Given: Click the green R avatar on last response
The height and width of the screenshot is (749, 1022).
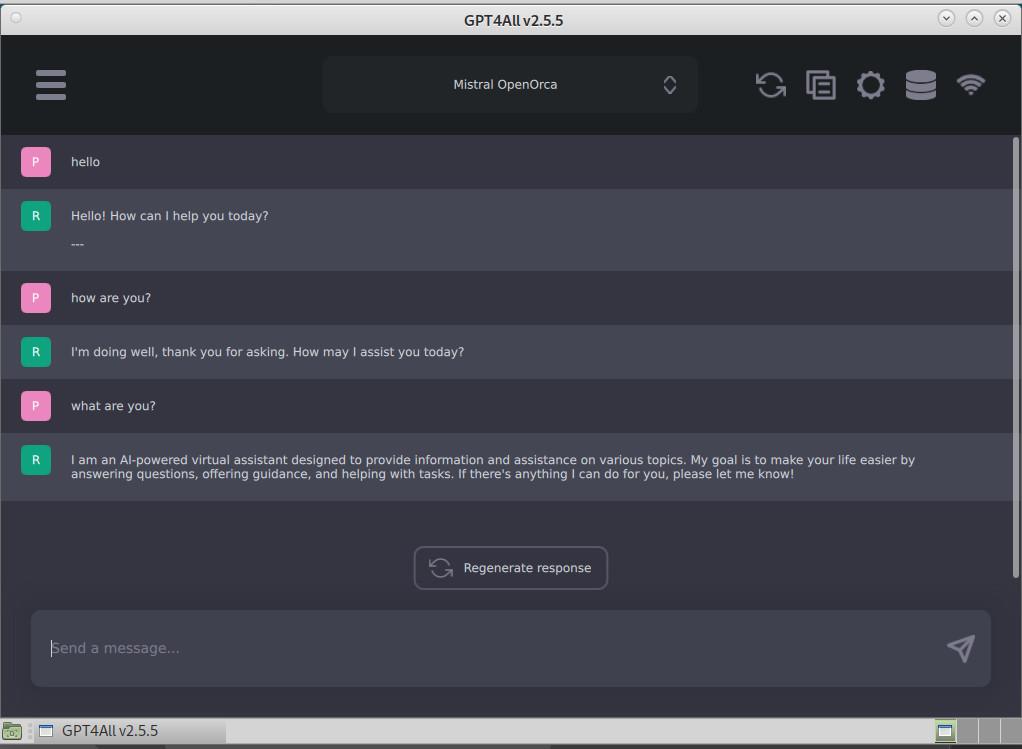Looking at the screenshot, I should (36, 460).
